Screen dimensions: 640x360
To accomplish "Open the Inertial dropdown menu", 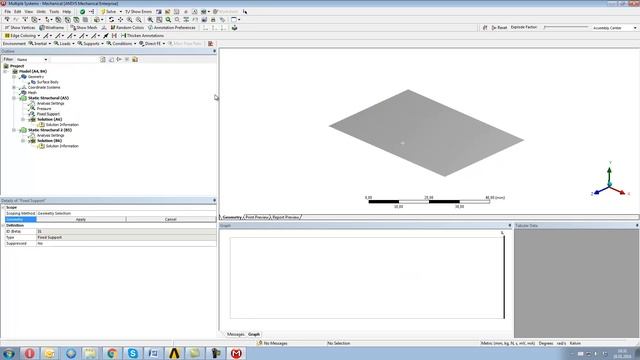I will (x=40, y=44).
